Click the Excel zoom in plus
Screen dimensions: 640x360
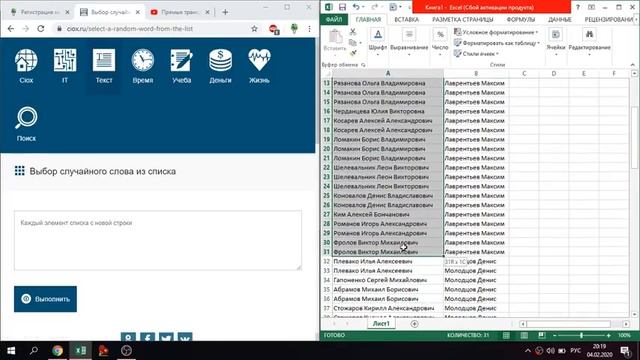click(x=609, y=336)
